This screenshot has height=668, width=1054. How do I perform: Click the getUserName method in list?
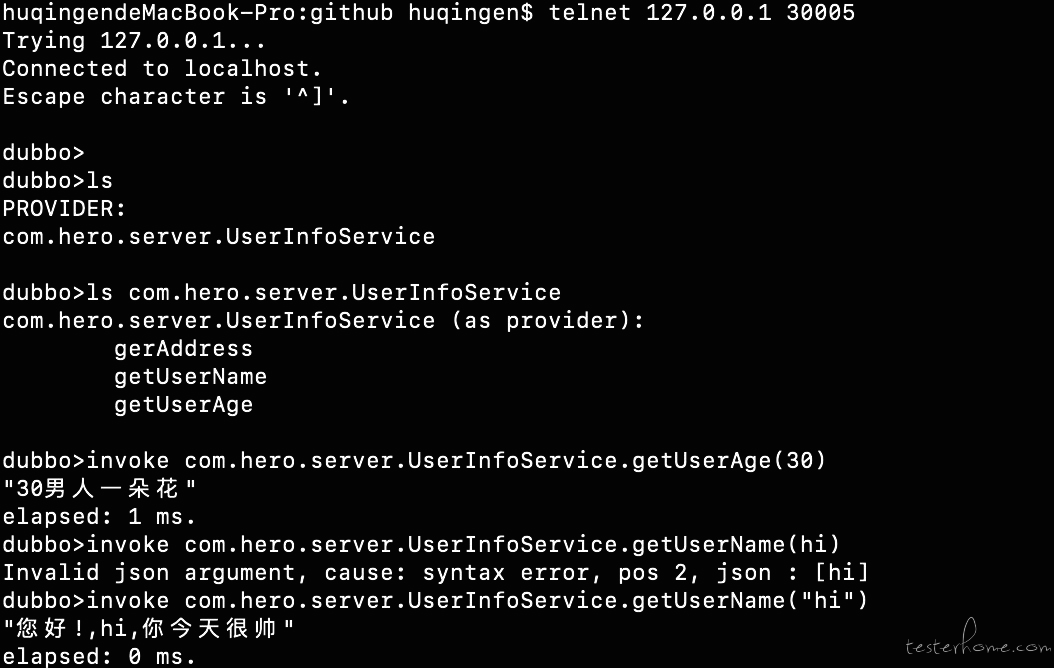190,377
